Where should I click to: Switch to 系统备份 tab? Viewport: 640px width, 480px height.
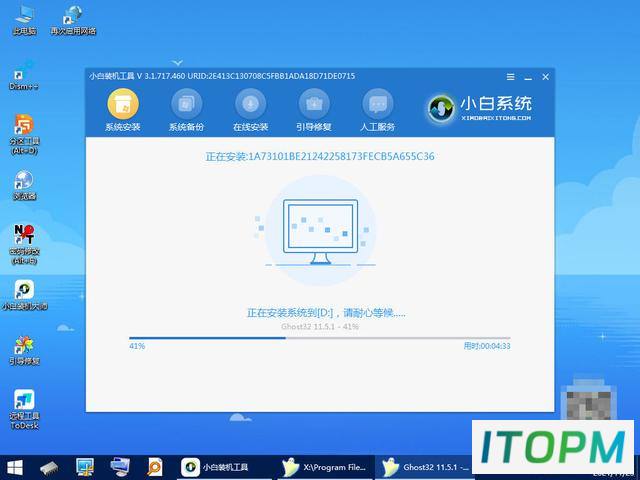click(187, 111)
